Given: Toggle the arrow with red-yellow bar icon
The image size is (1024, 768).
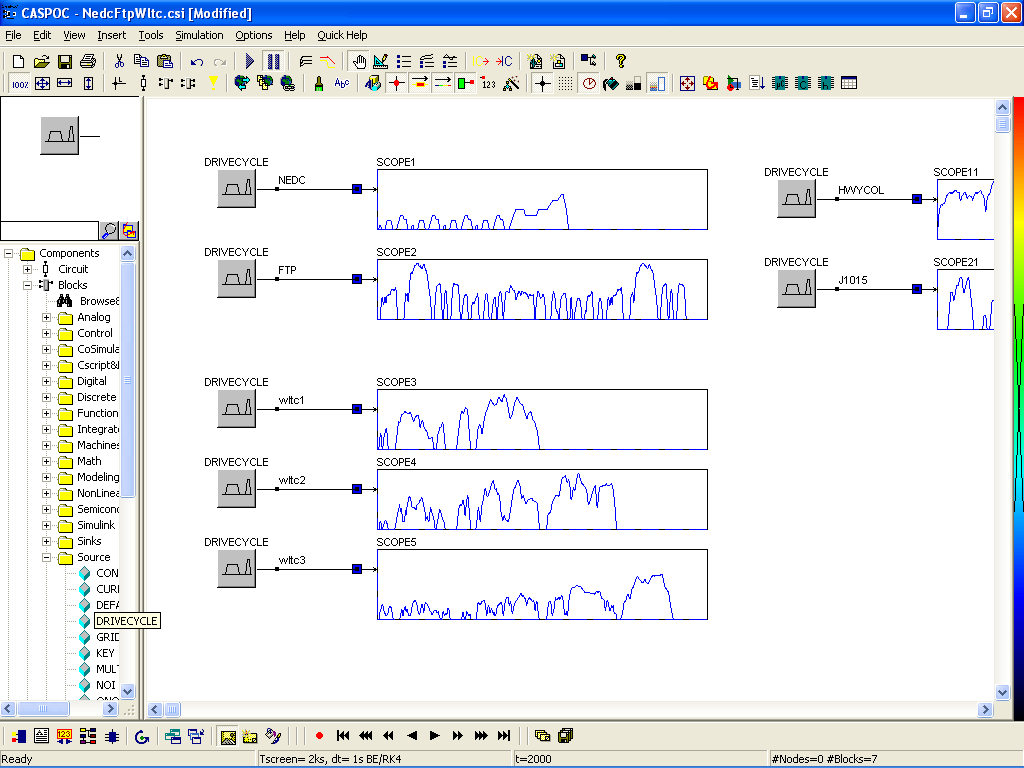Looking at the screenshot, I should [420, 84].
